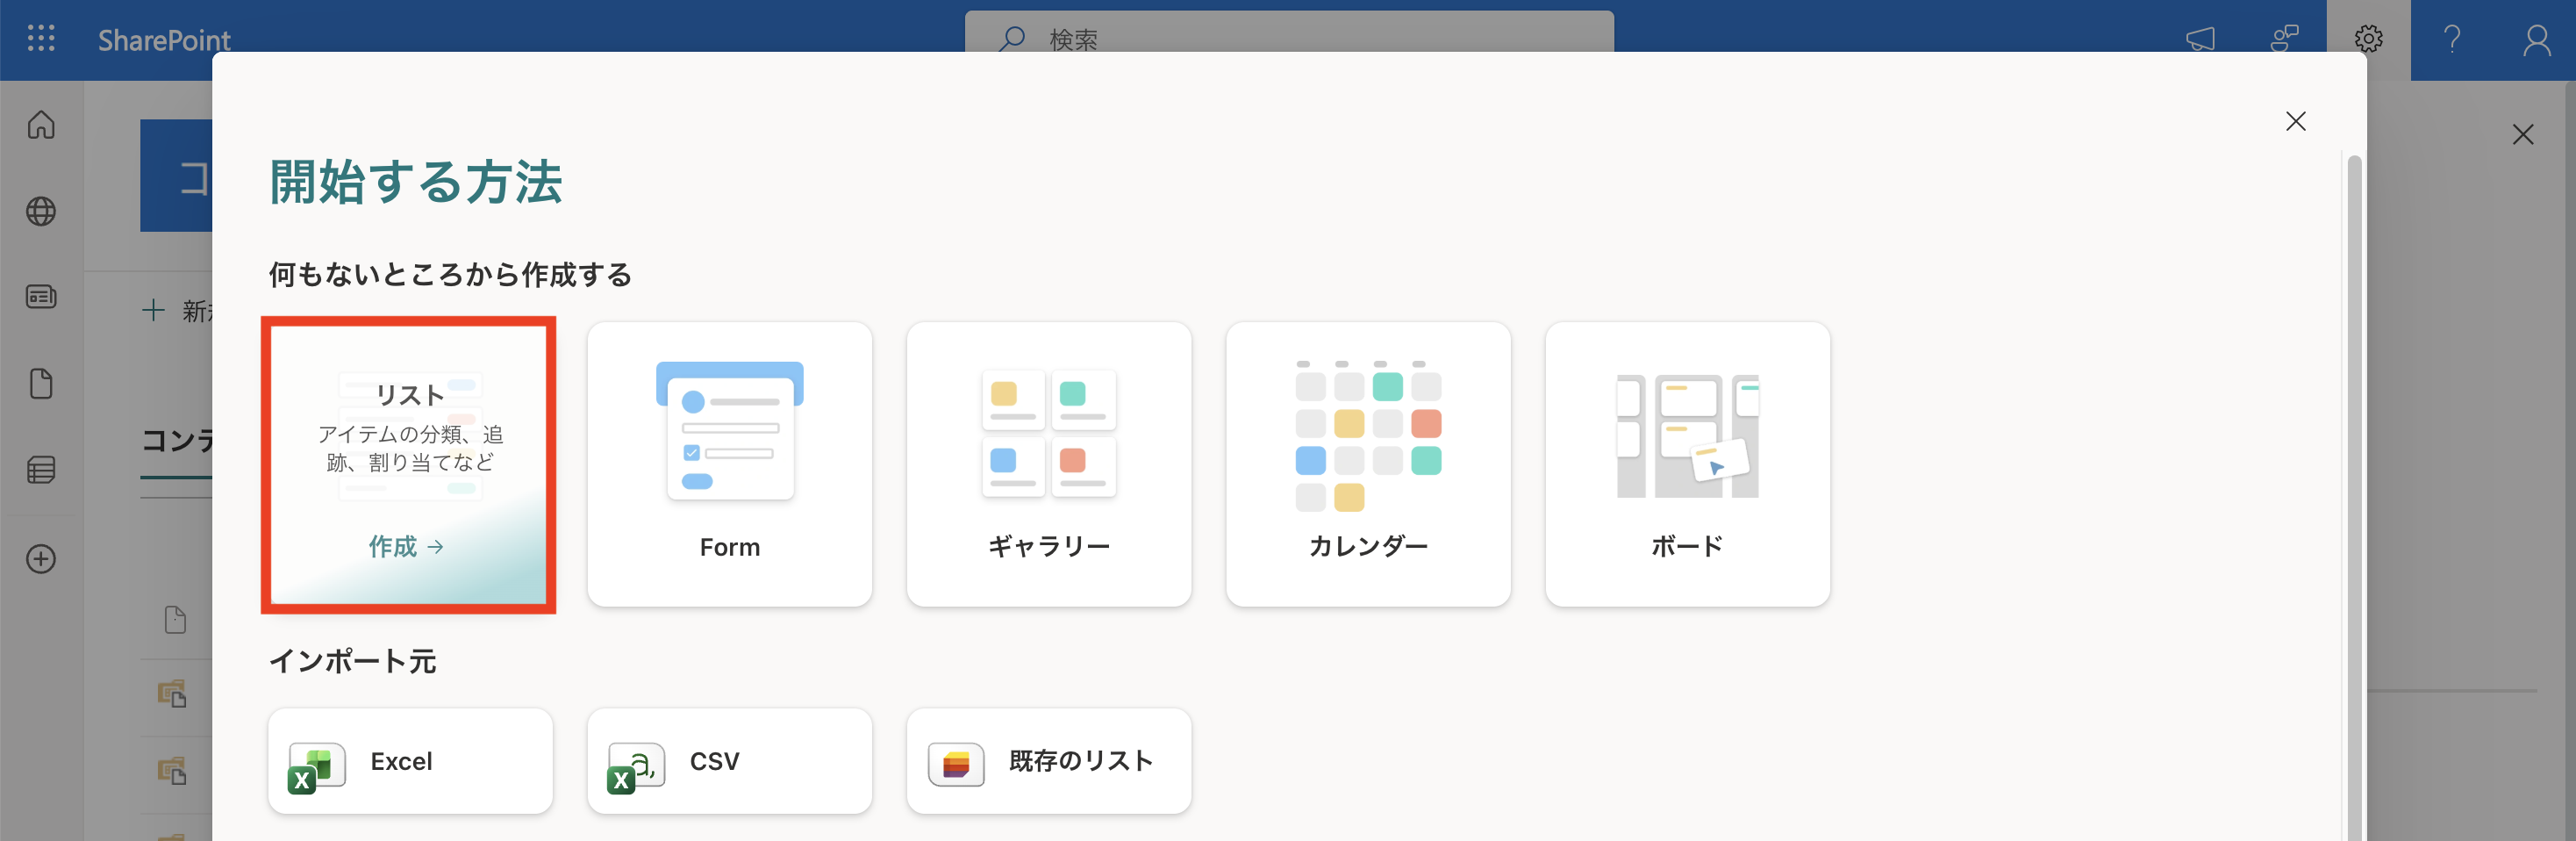Screen dimensions: 2576x841
Task: Click the Excel file icon
Action: pos(316,768)
